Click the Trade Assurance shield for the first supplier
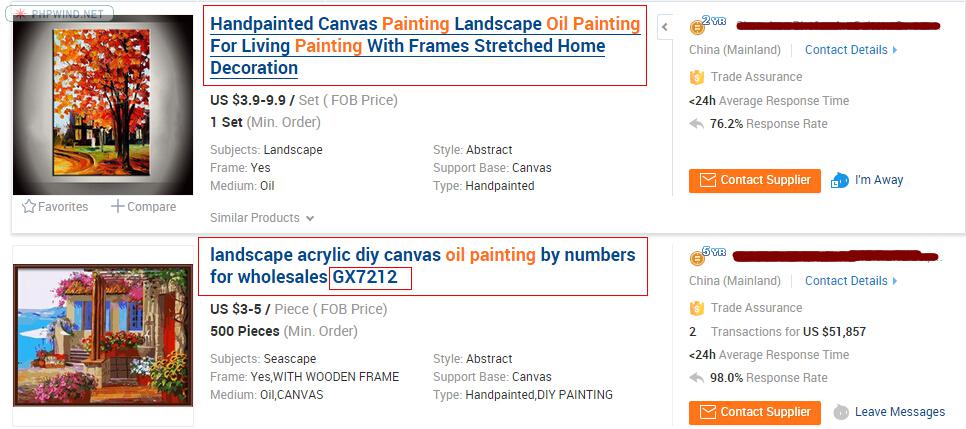This screenshot has height=429, width=966. coord(697,77)
